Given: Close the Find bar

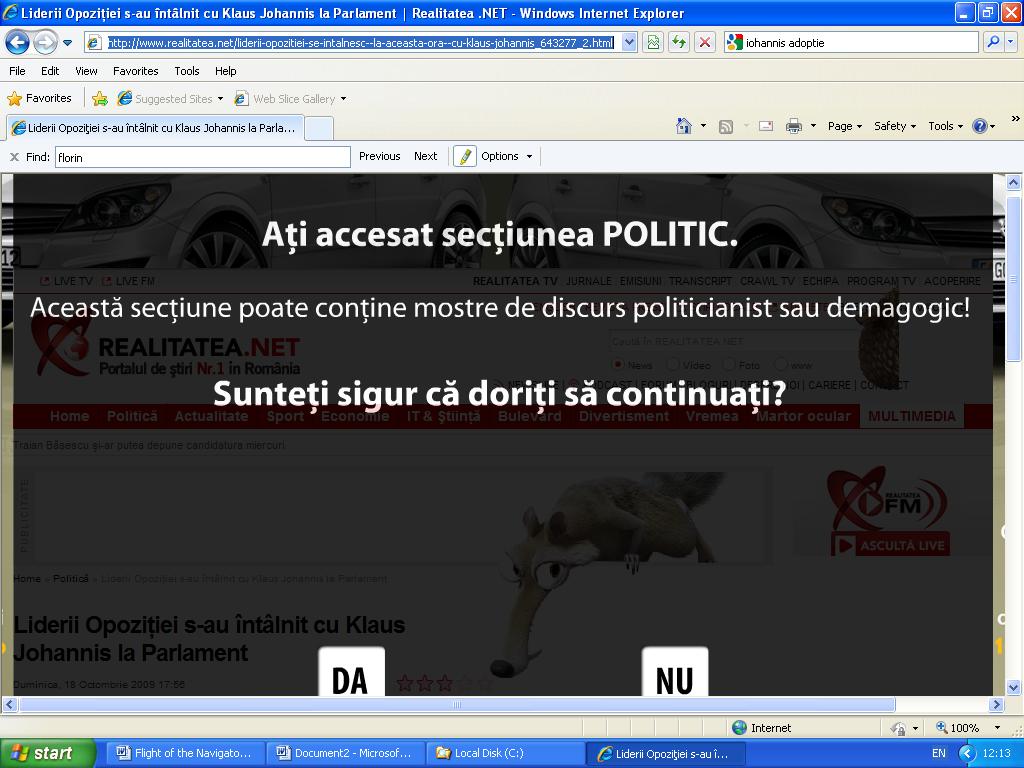Looking at the screenshot, I should (x=14, y=157).
